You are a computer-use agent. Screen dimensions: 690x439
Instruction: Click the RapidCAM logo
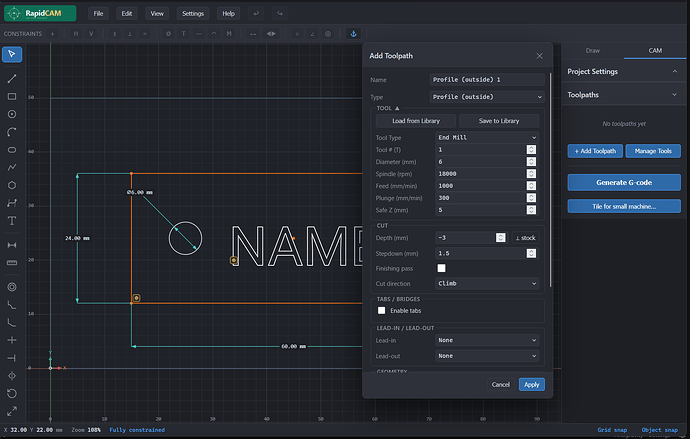[40, 13]
